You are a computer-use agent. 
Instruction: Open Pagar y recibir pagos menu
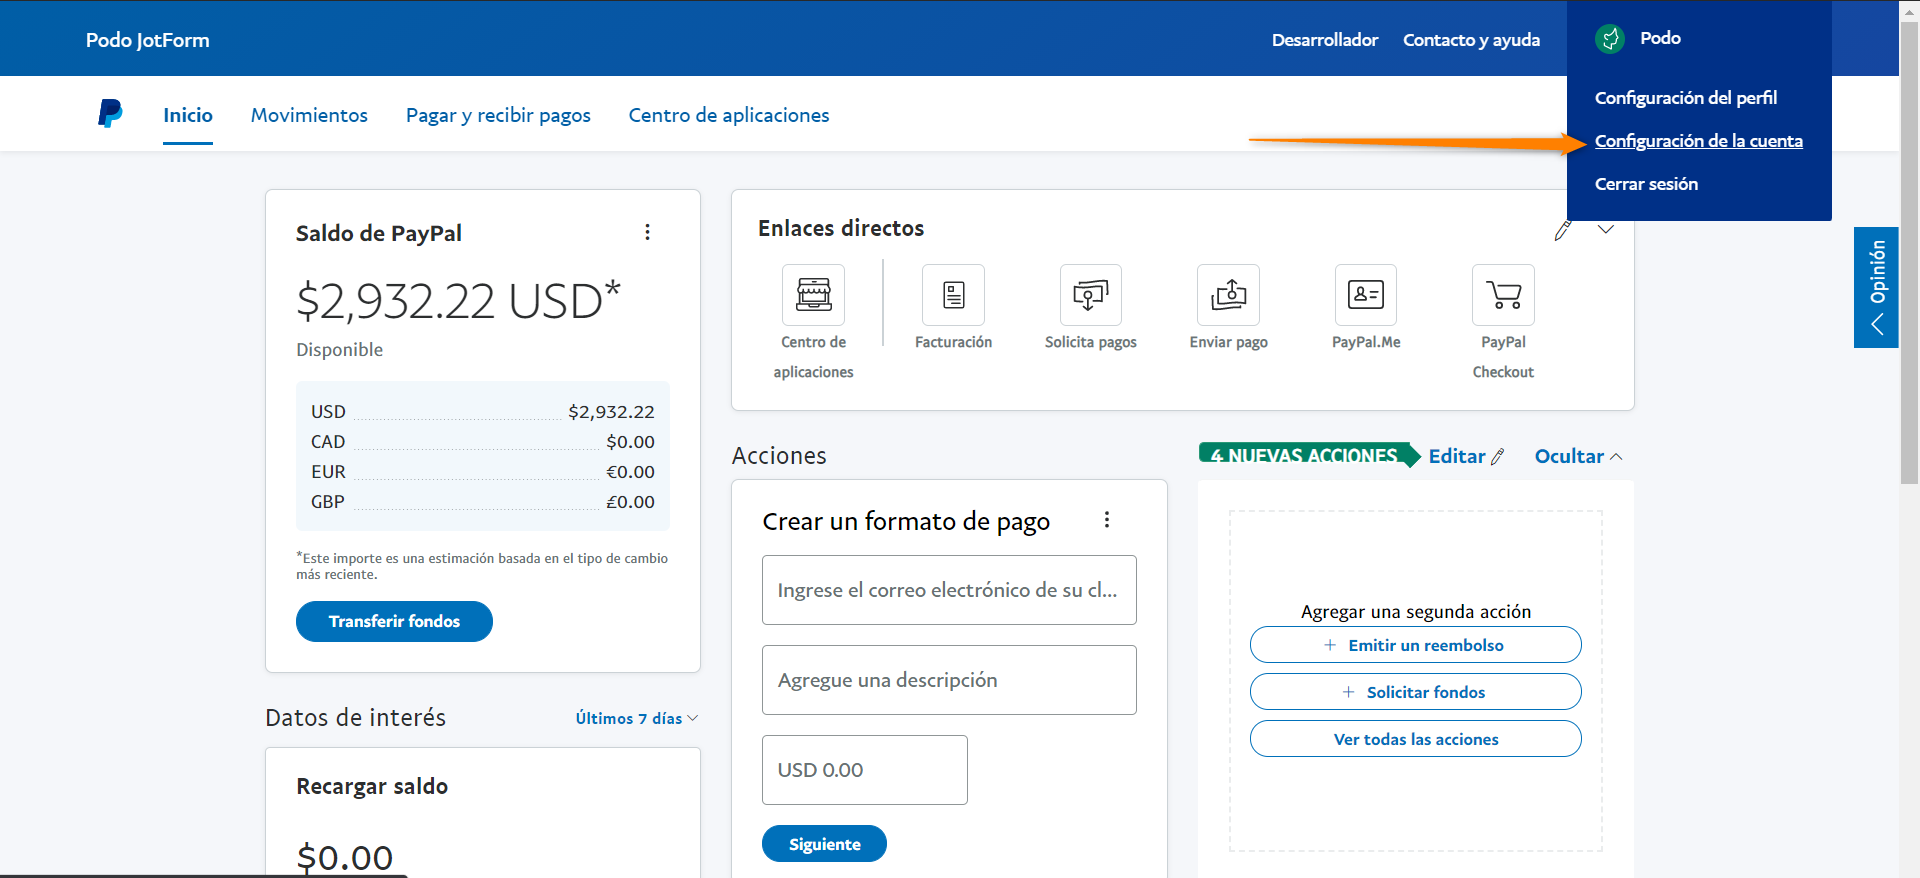point(498,115)
